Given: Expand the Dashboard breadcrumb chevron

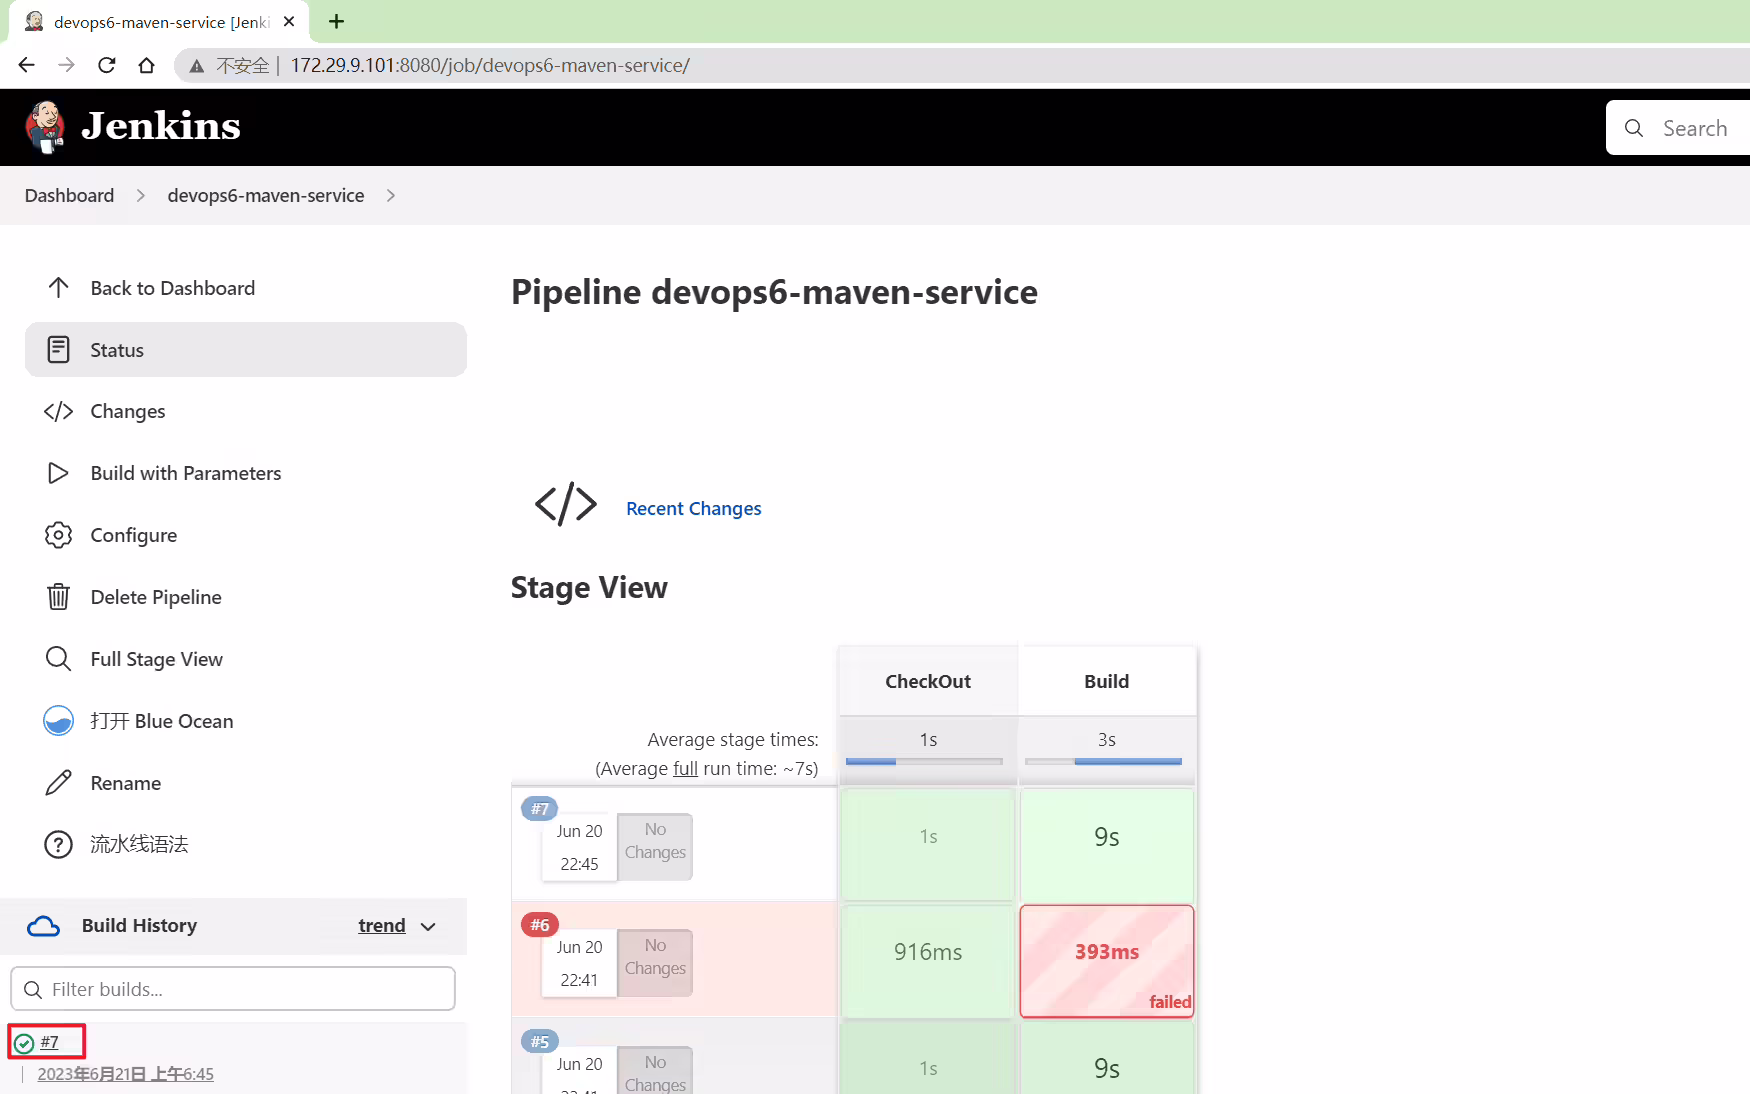Looking at the screenshot, I should [x=141, y=196].
